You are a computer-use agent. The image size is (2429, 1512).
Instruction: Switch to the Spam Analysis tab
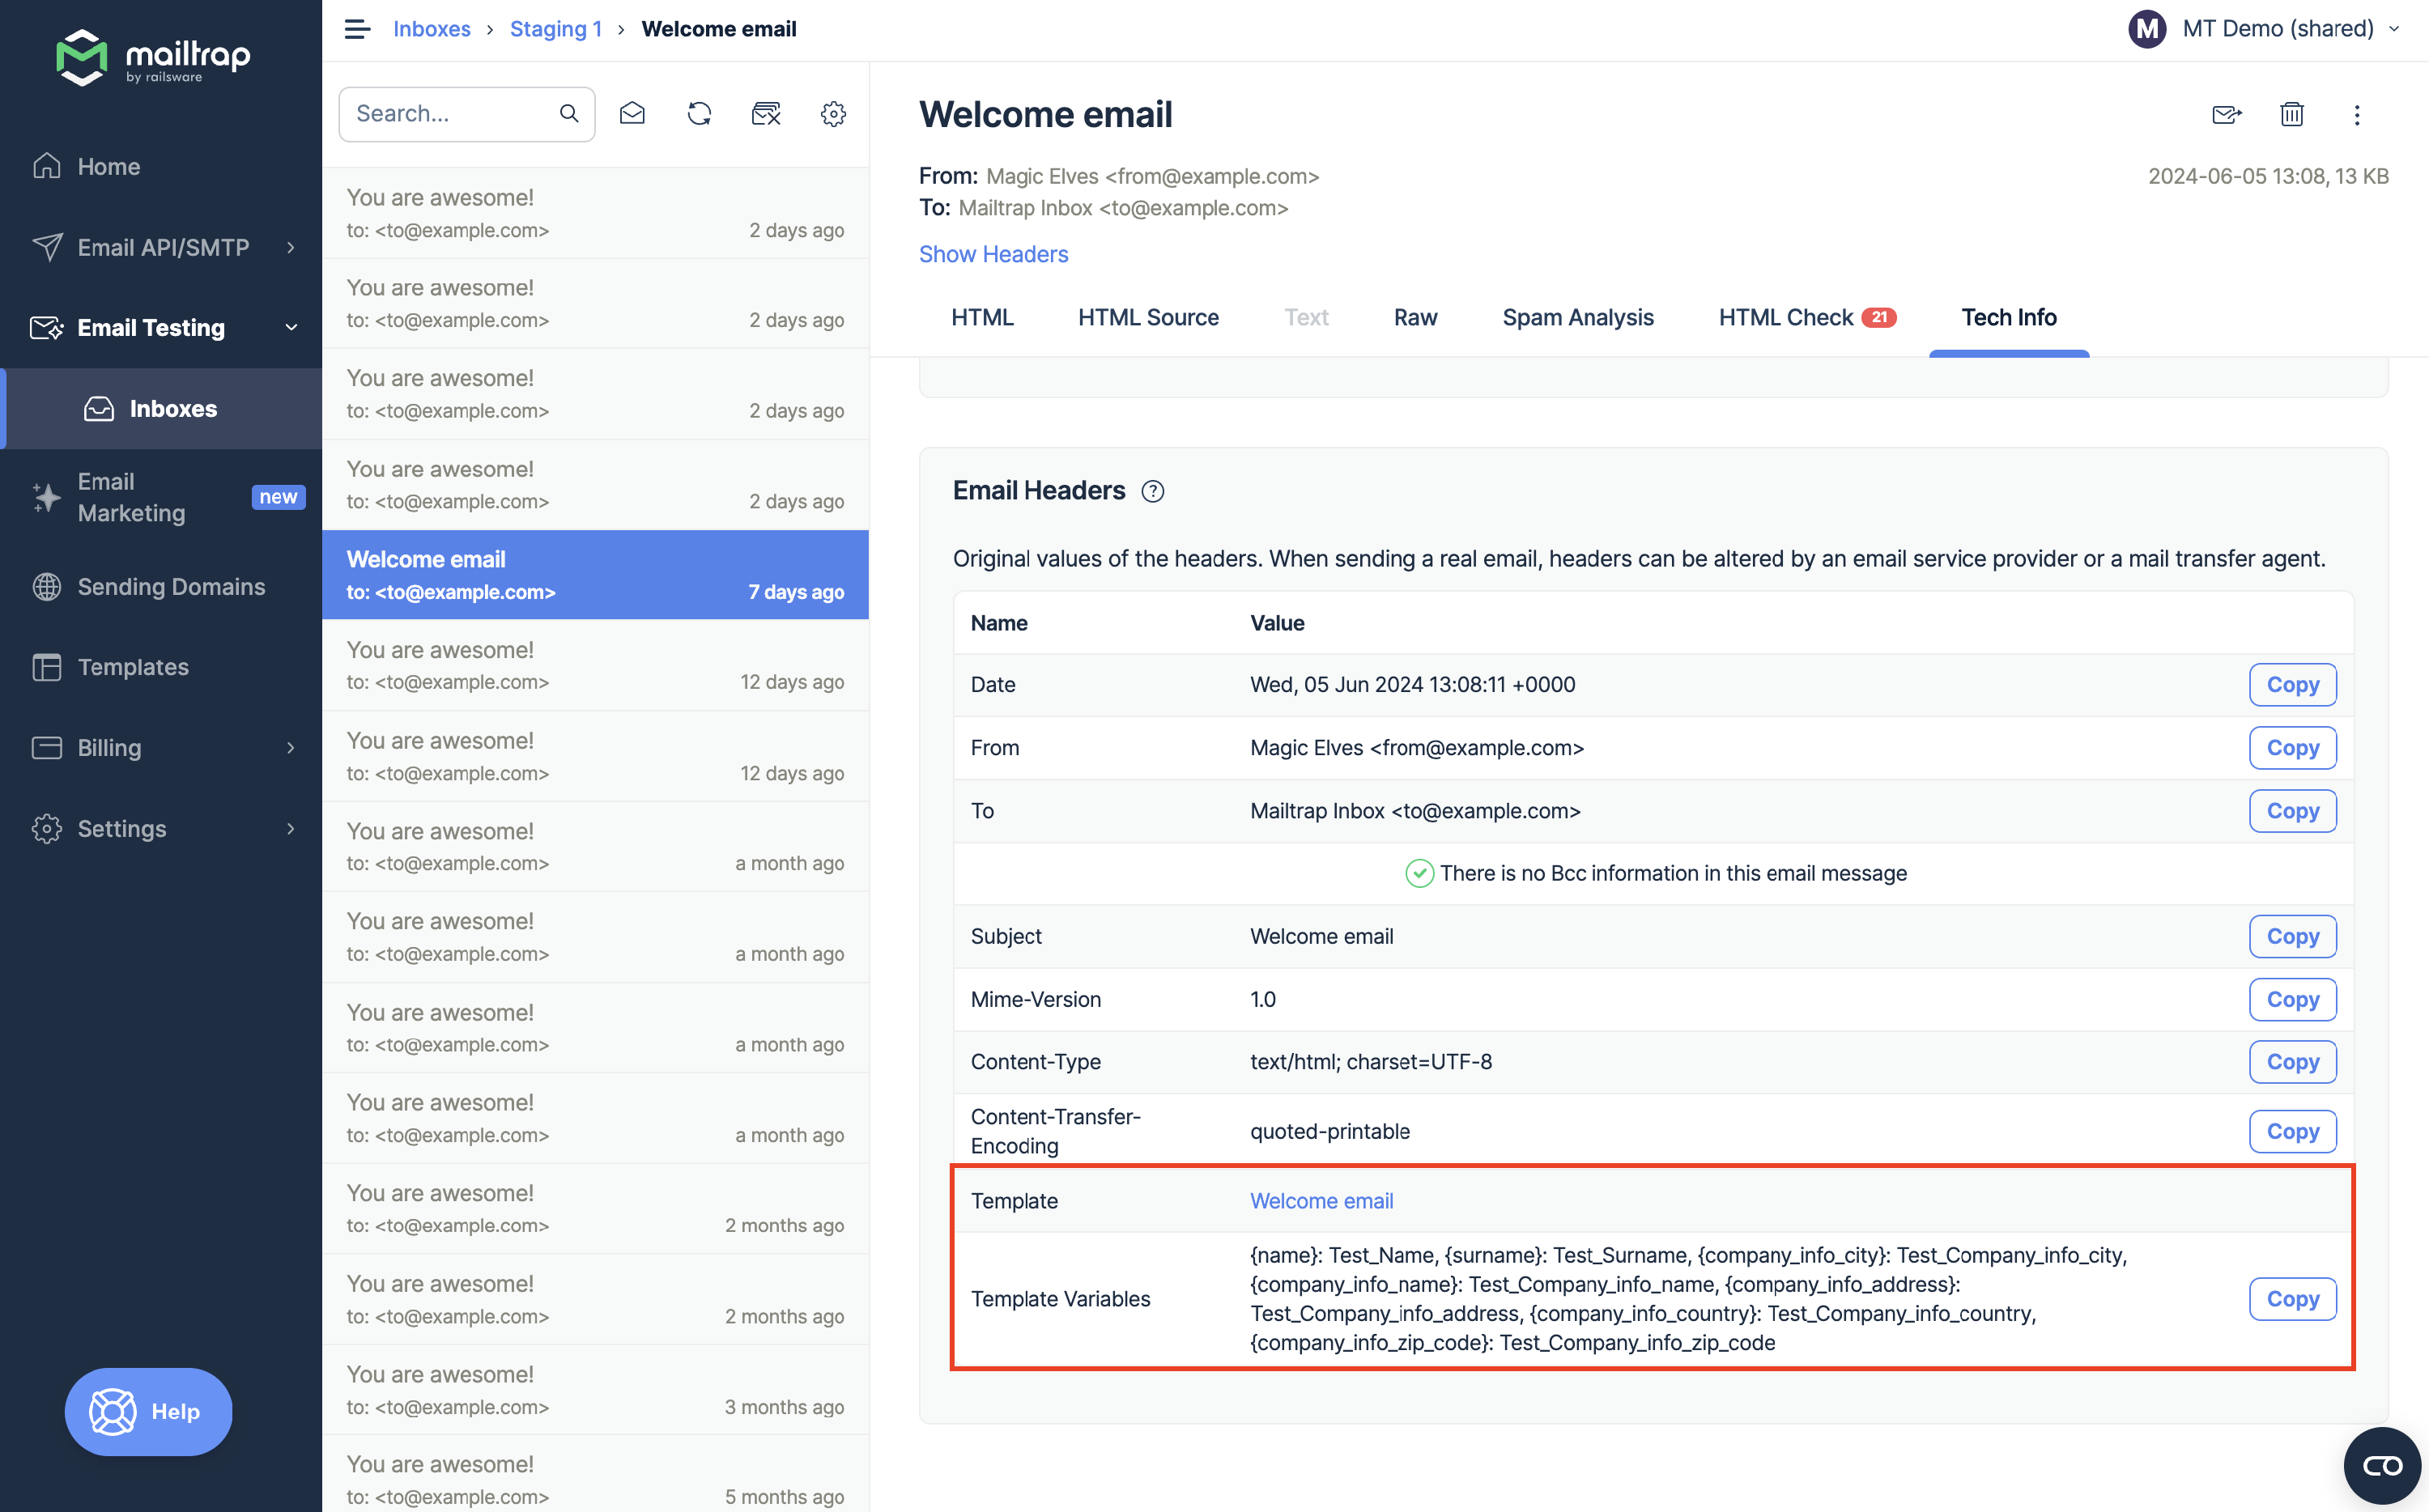1577,317
